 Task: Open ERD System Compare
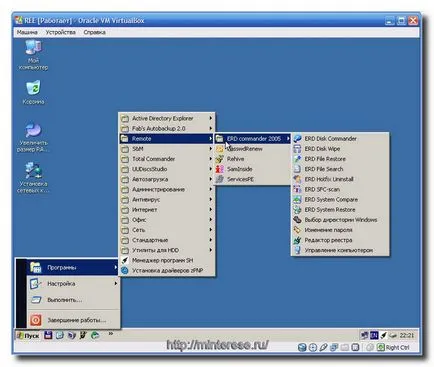pos(340,199)
